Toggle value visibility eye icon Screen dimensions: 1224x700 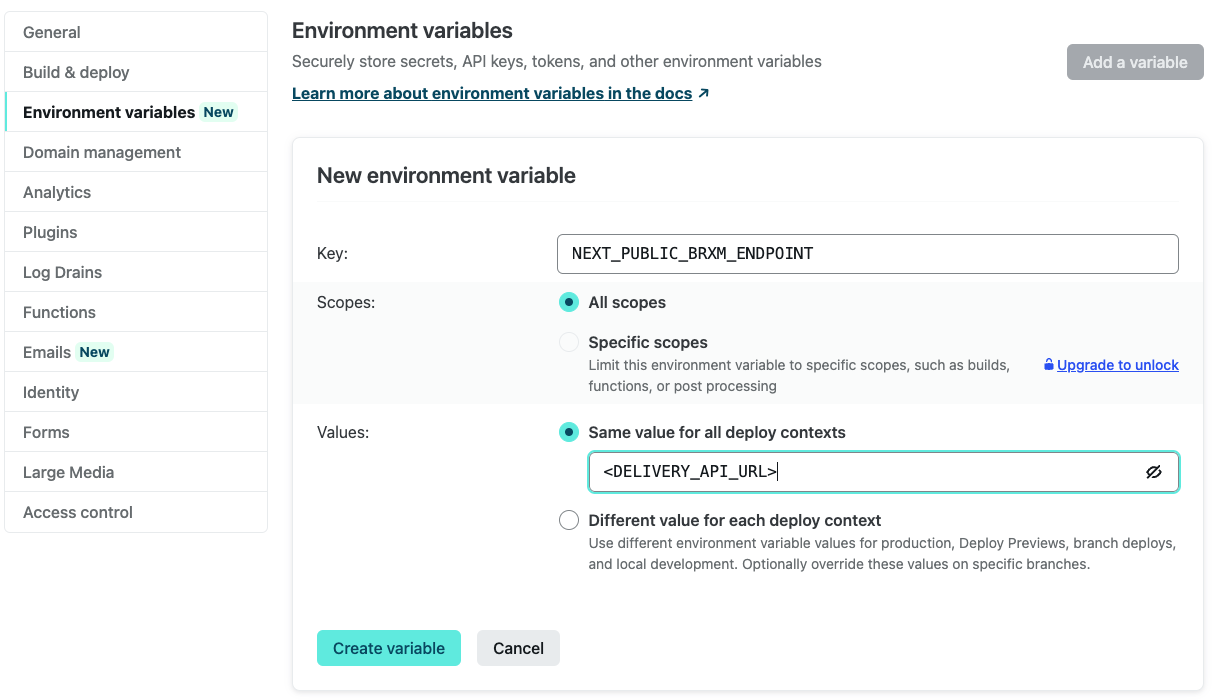pyautogui.click(x=1154, y=472)
